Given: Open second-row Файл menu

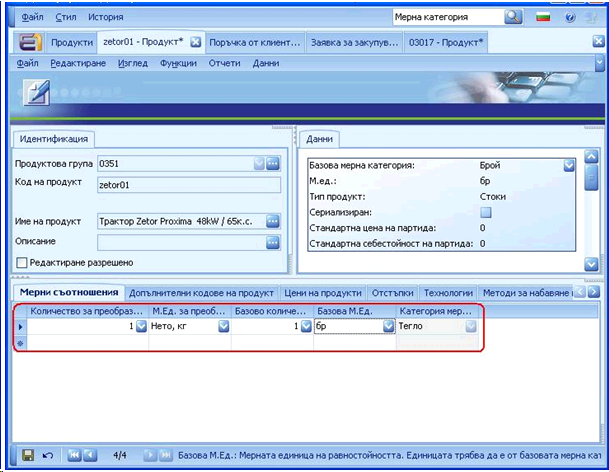Looking at the screenshot, I should [x=27, y=63].
